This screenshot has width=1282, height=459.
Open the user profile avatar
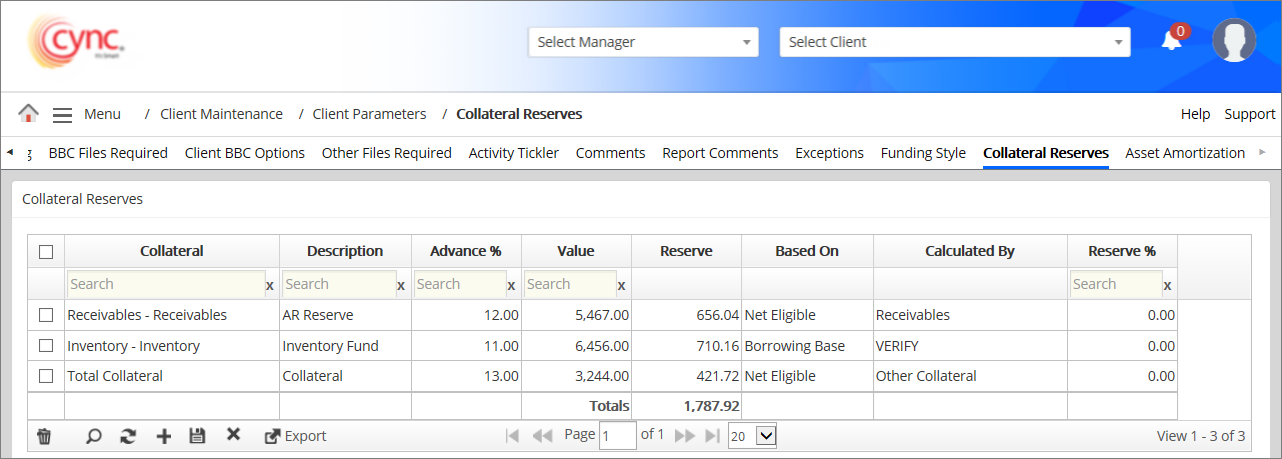[x=1233, y=41]
